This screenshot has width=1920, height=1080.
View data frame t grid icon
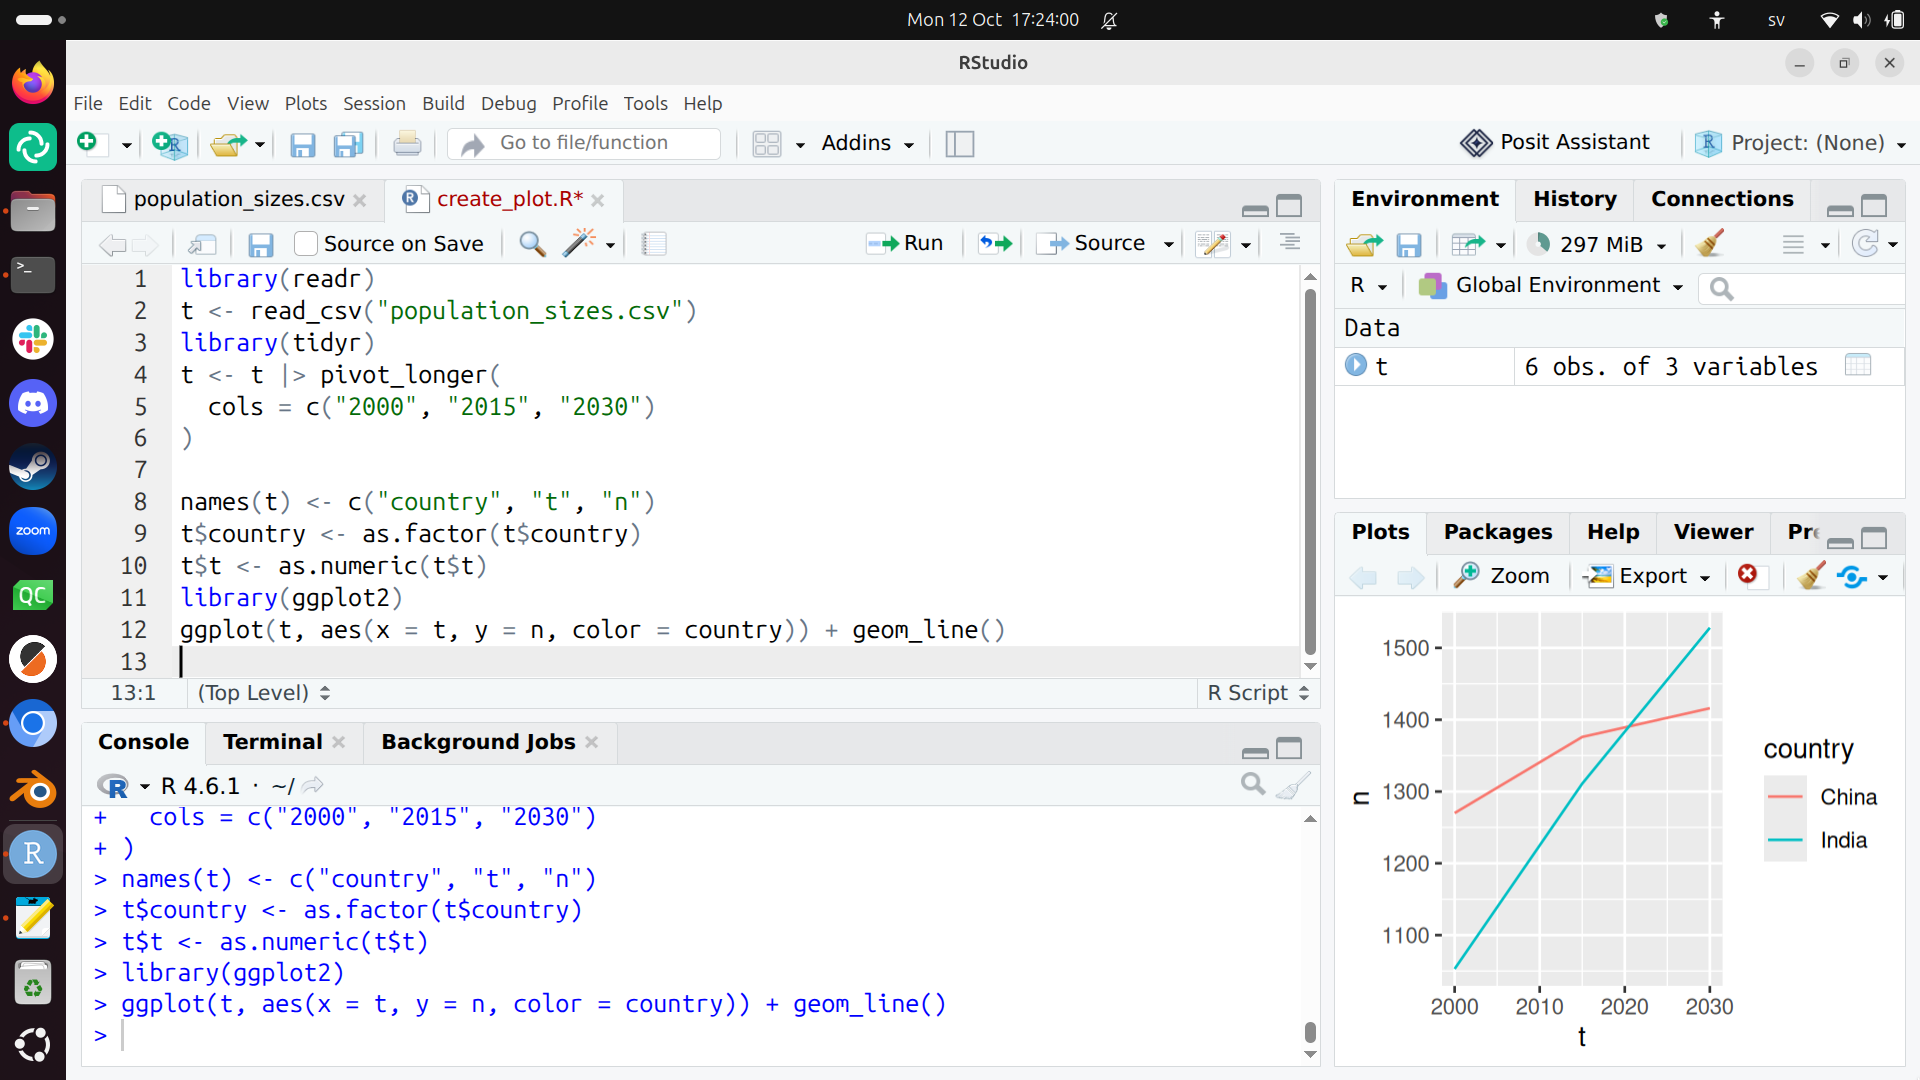[1858, 366]
